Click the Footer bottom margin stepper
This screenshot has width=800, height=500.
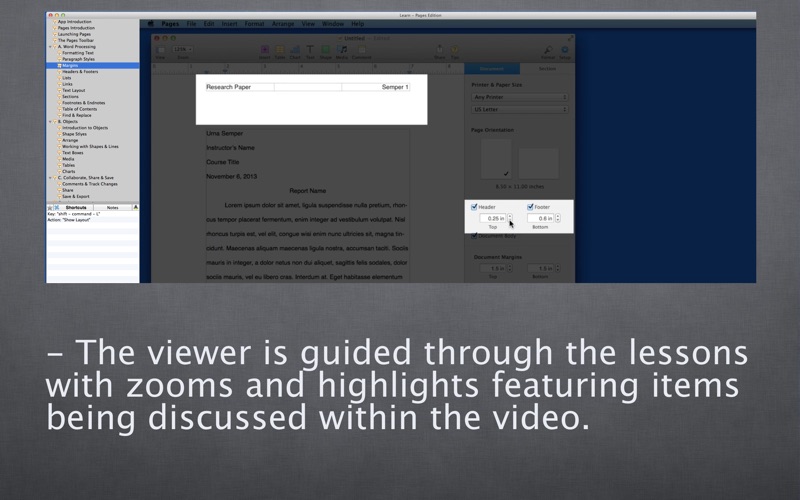558,218
